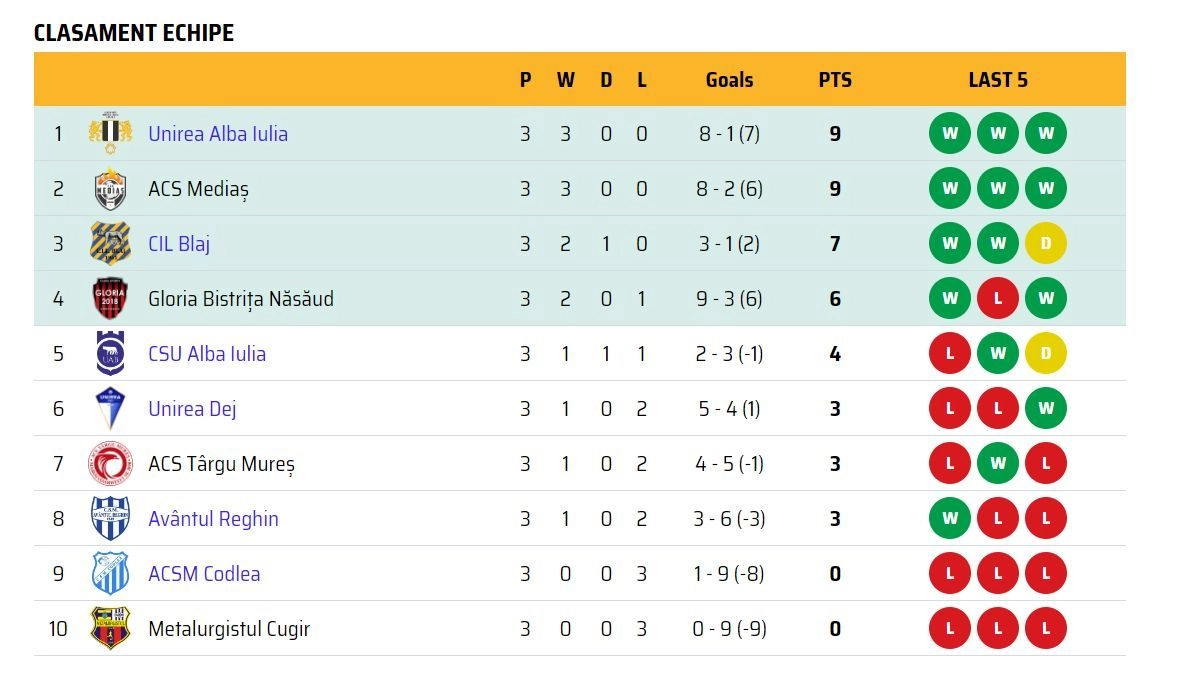Click the Unirea Alba Iulia team crest

pos(110,133)
